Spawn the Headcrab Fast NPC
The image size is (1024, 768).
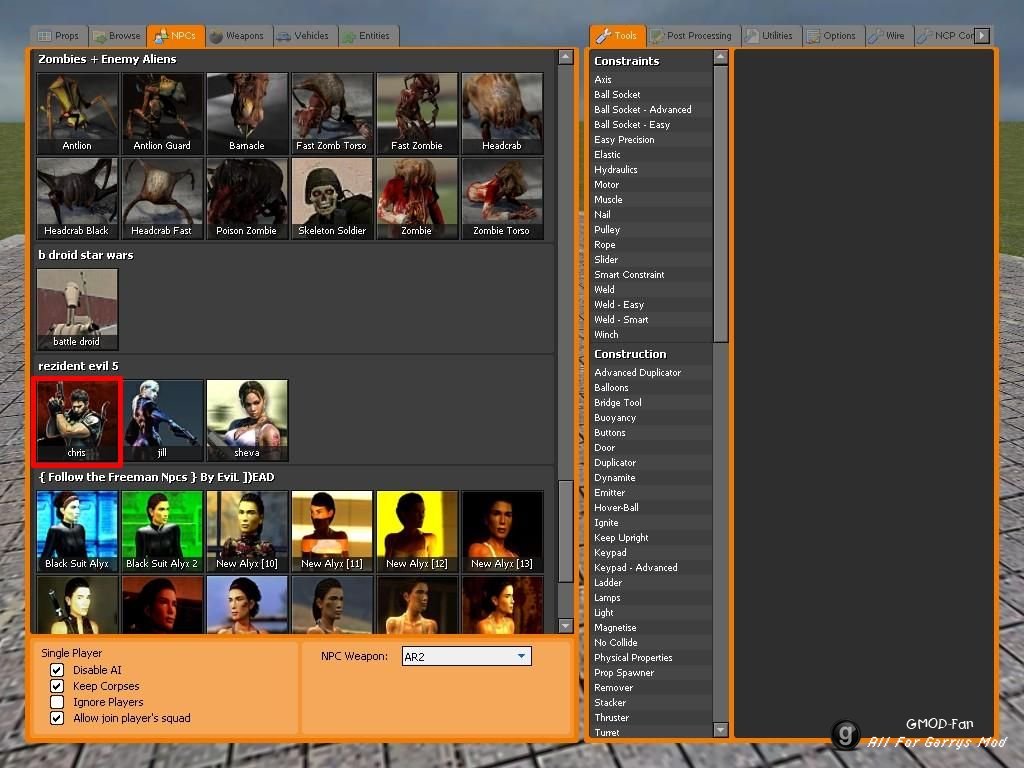click(x=162, y=198)
